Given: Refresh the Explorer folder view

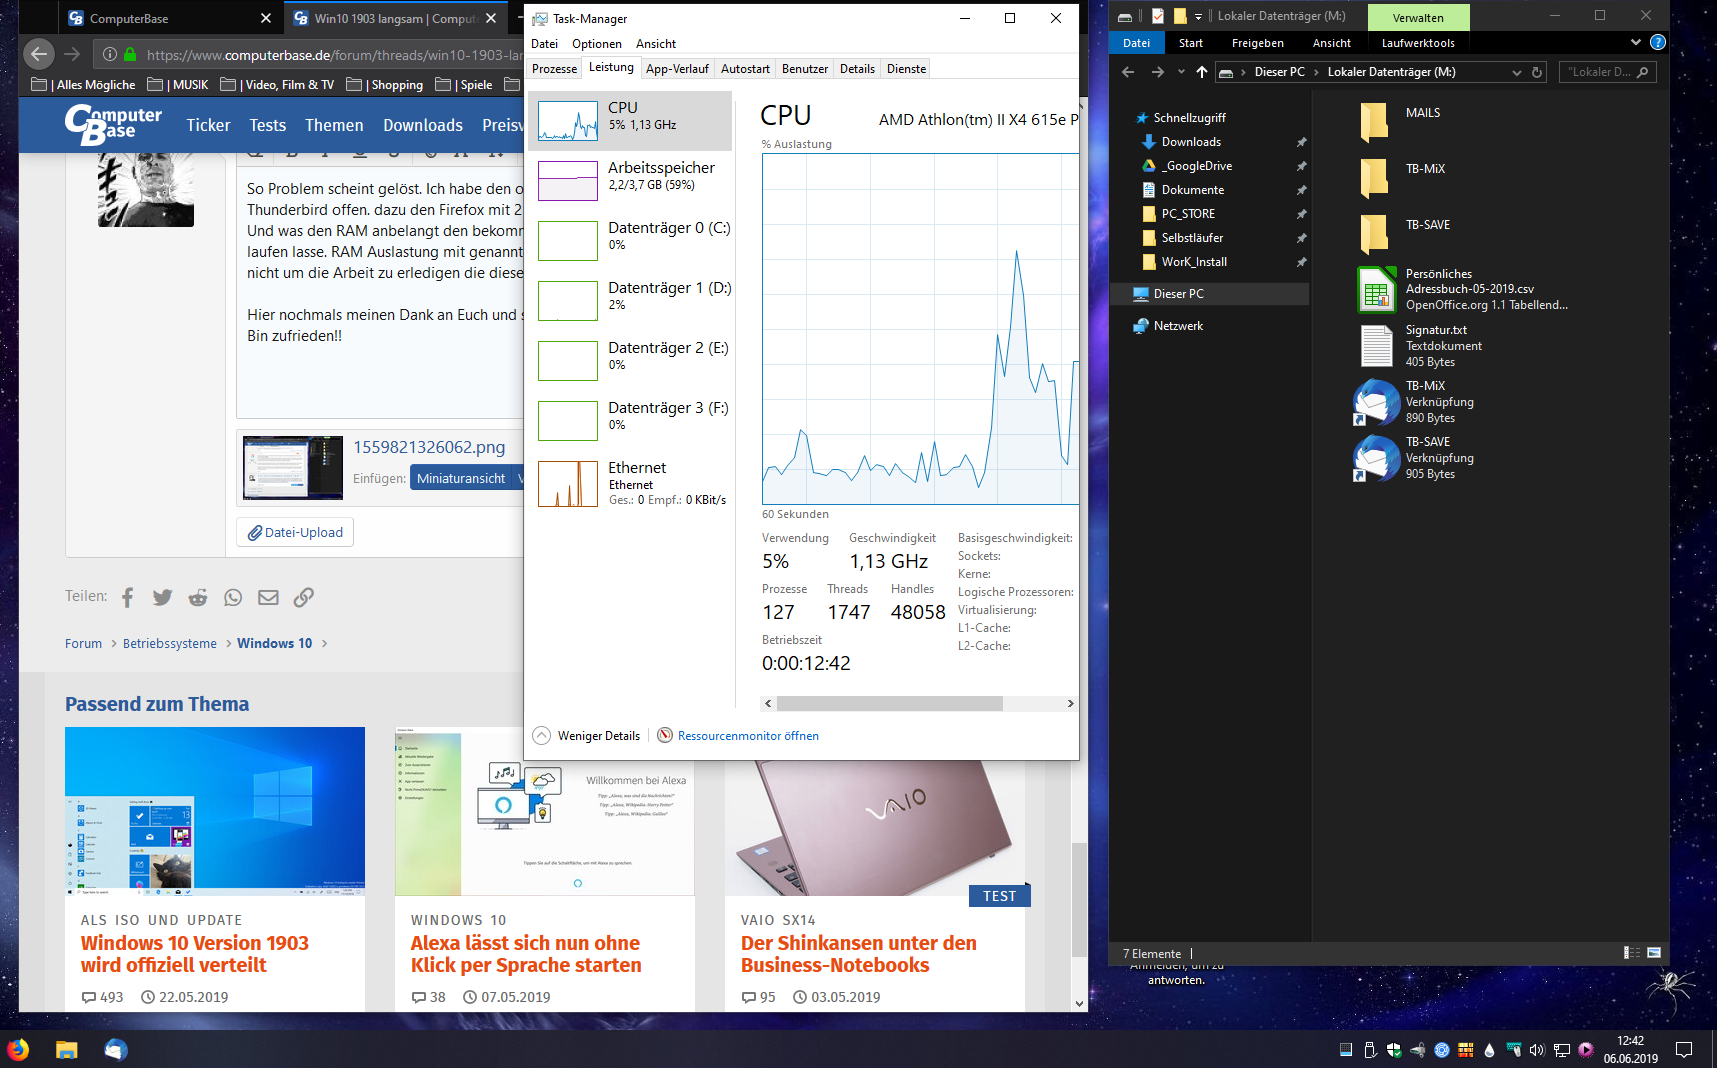Looking at the screenshot, I should [1537, 72].
